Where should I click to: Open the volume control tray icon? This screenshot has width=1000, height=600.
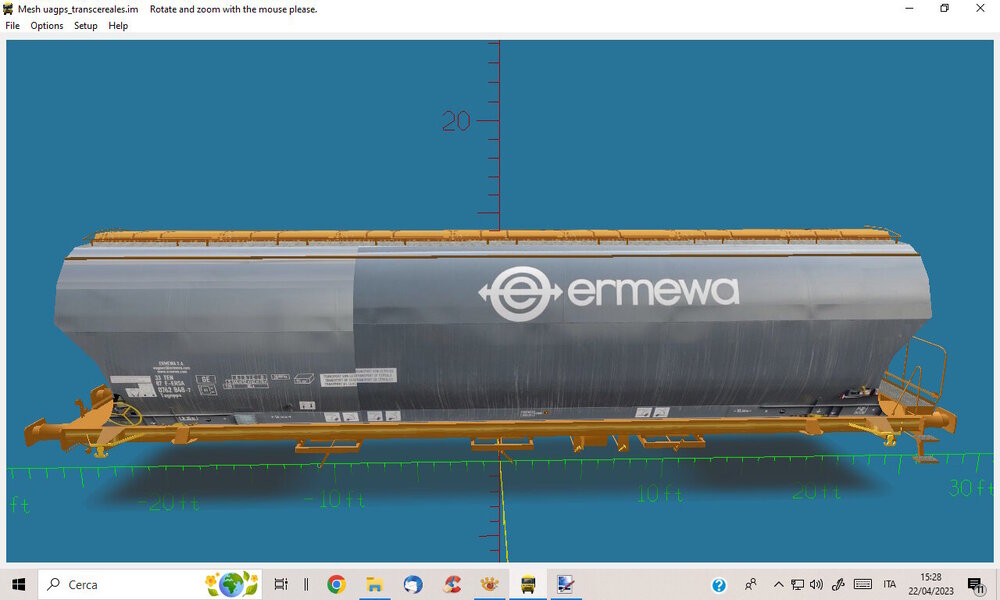click(816, 584)
